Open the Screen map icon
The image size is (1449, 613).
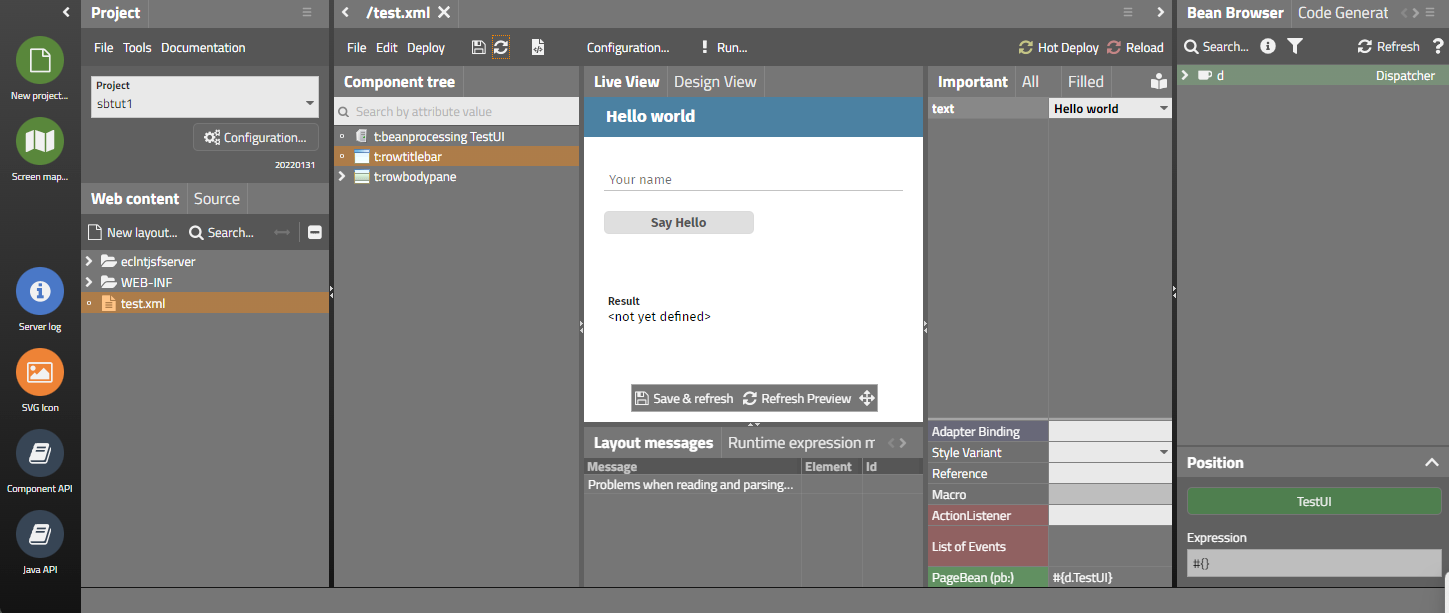(x=40, y=141)
